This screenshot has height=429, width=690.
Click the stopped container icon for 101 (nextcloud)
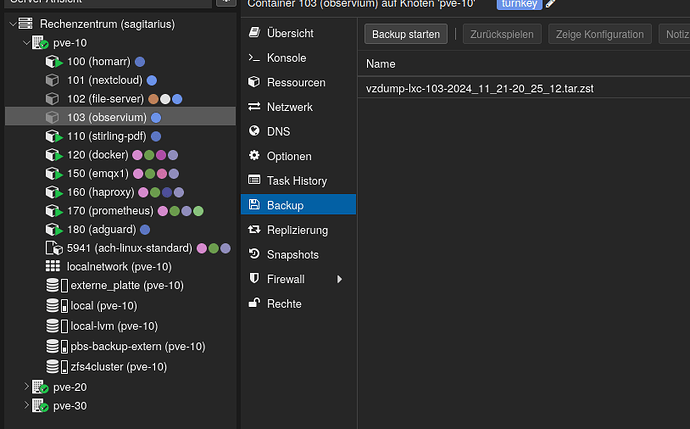[52, 80]
